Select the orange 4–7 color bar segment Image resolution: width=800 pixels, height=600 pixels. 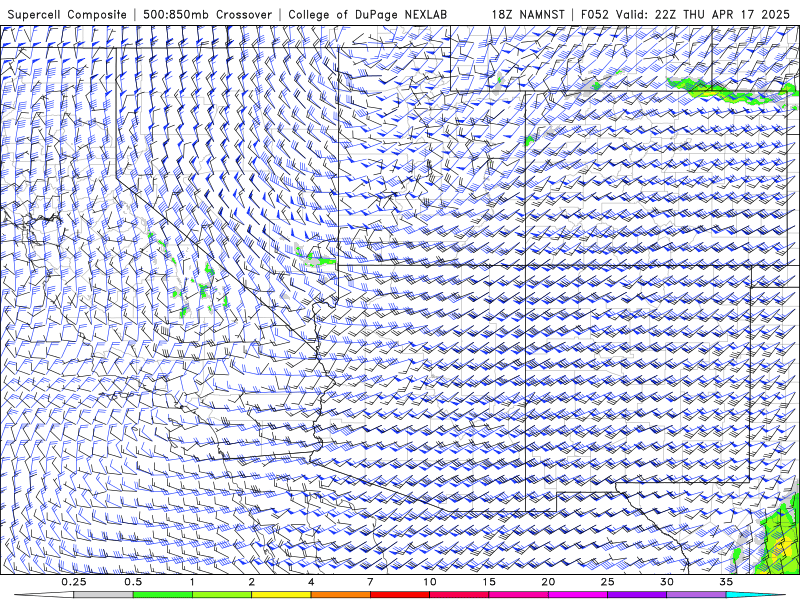point(340,595)
